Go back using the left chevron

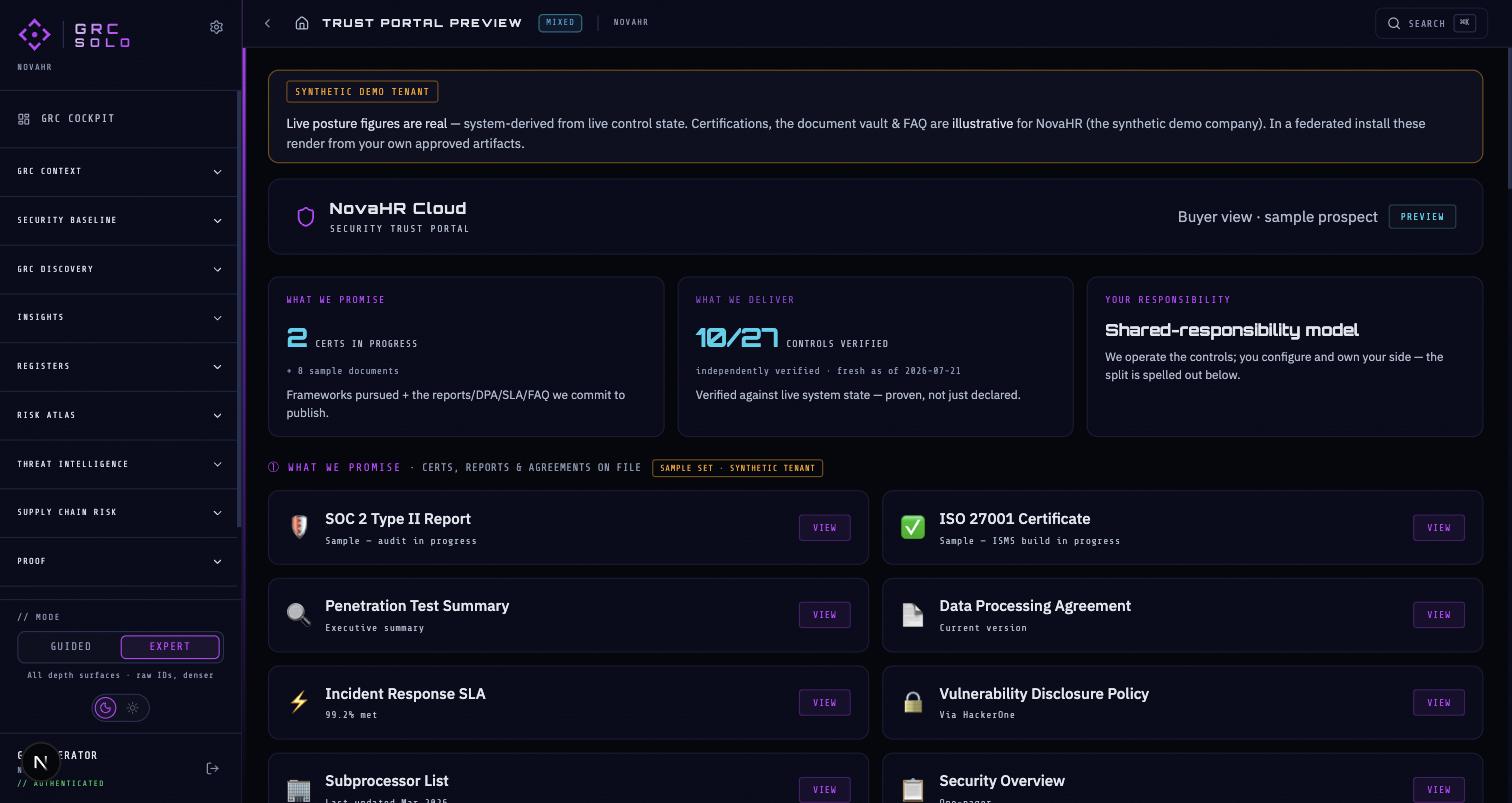click(x=267, y=23)
